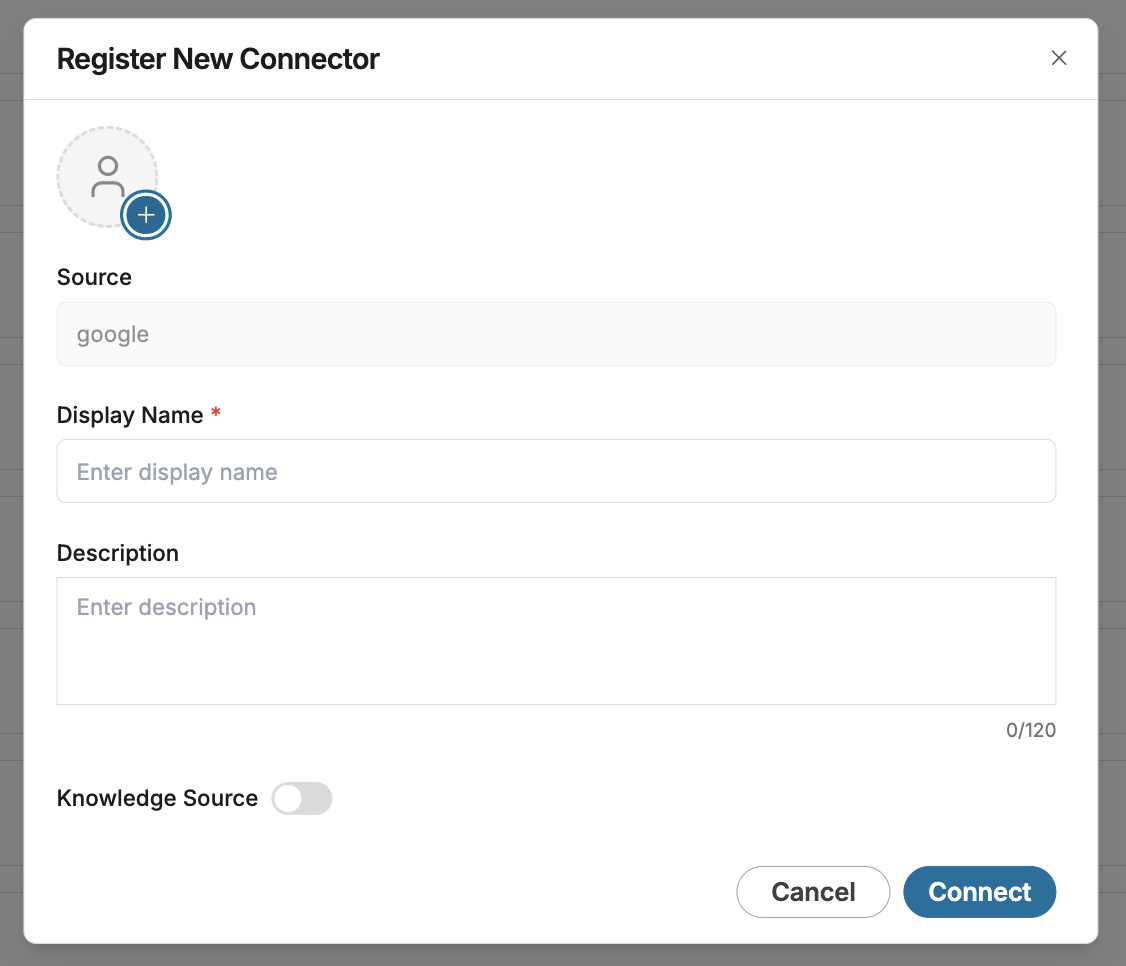Click the 0/120 character counter
The height and width of the screenshot is (966, 1126).
click(x=1030, y=730)
